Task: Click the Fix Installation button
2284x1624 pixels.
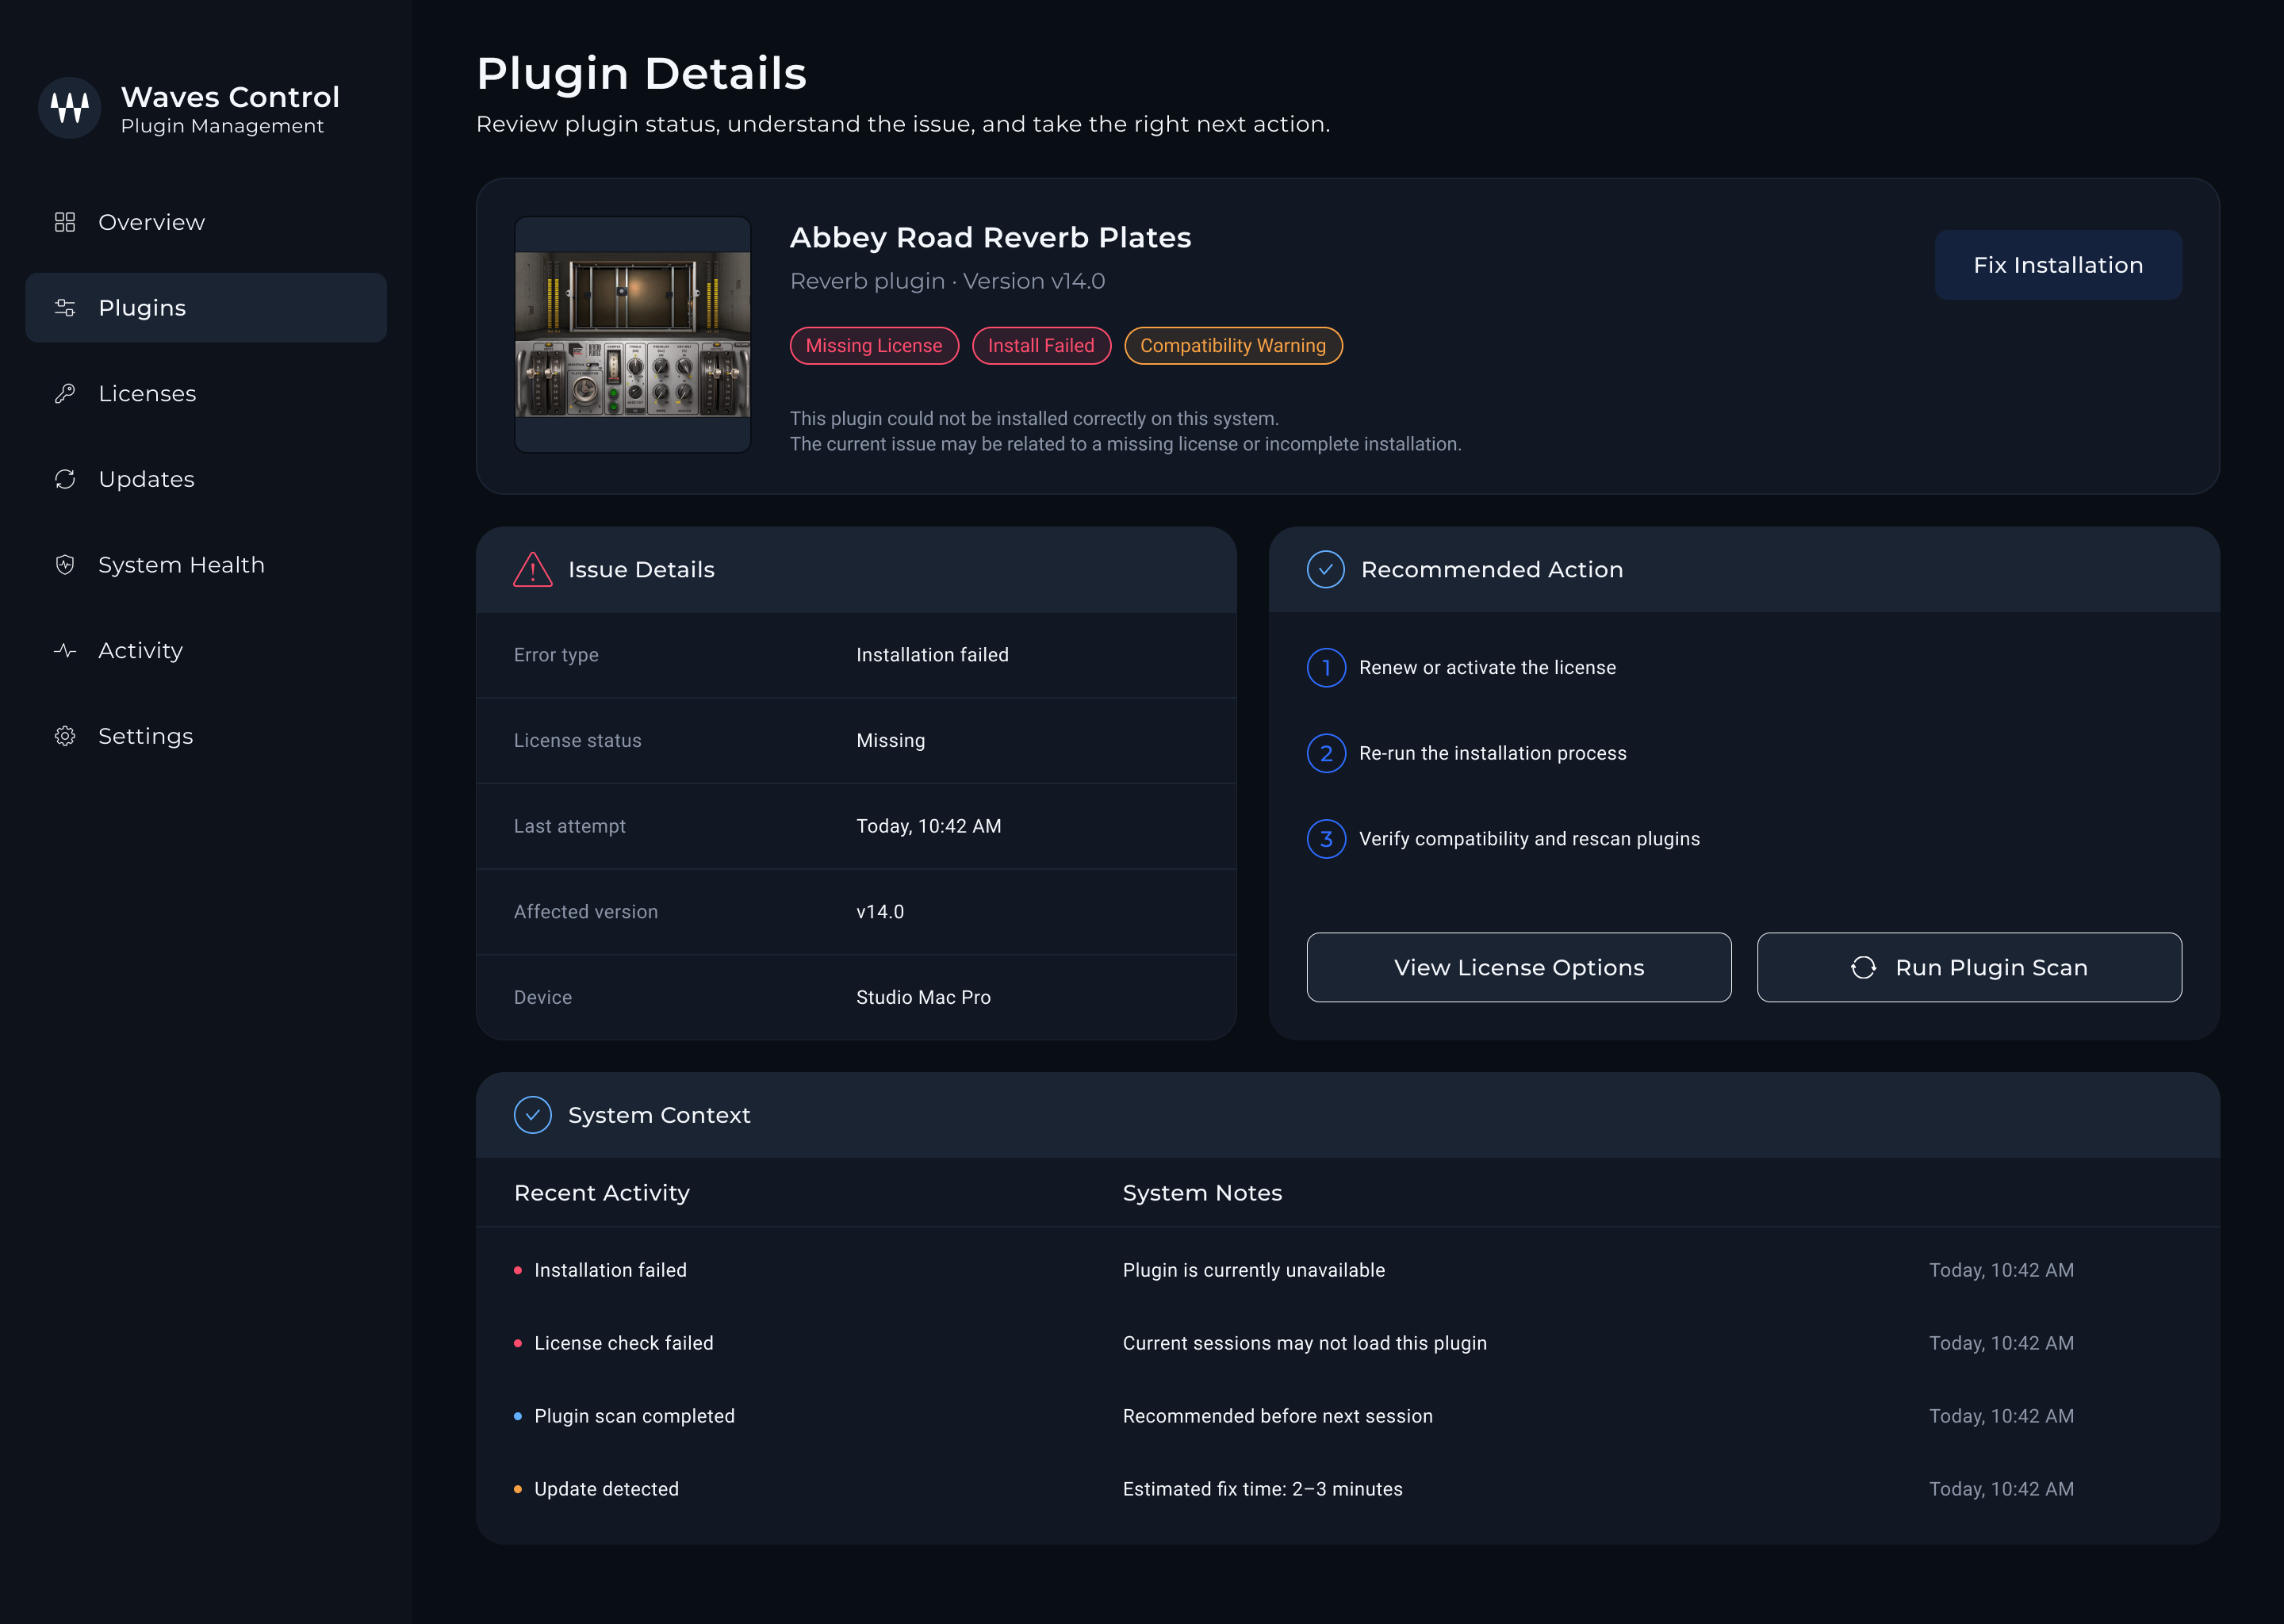Action: point(2058,265)
